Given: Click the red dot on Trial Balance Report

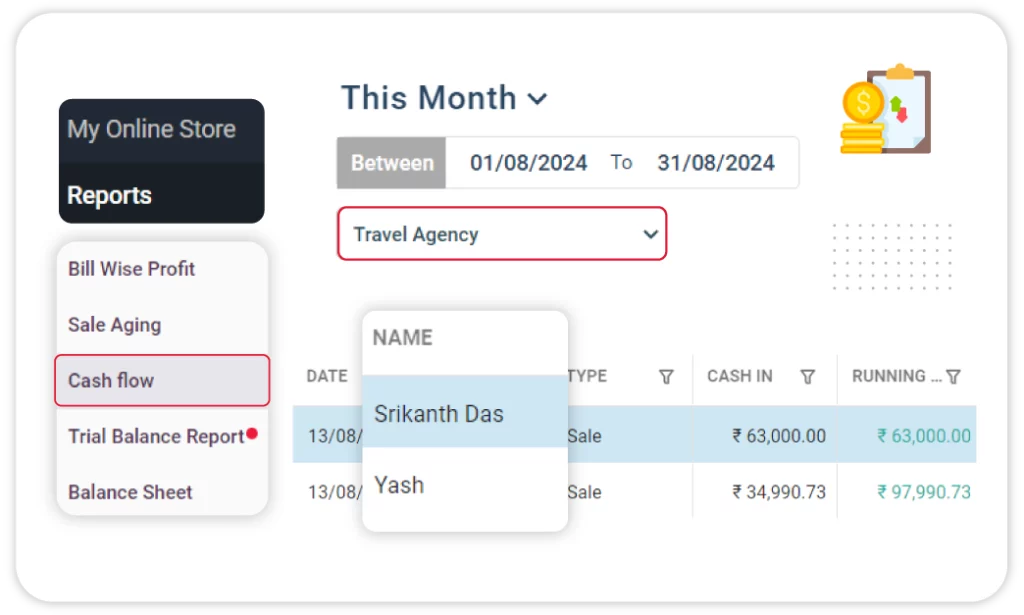Looking at the screenshot, I should pos(252,434).
